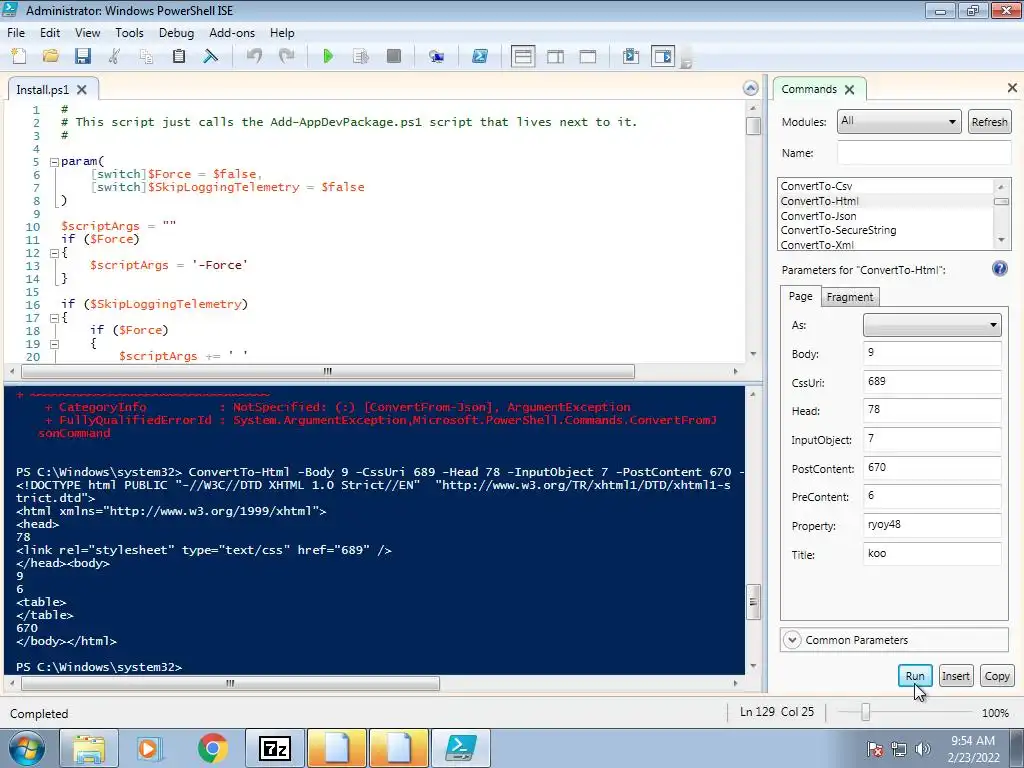1024x768 pixels.
Task: Open the toolbar options overflow arrow
Action: (x=686, y=63)
